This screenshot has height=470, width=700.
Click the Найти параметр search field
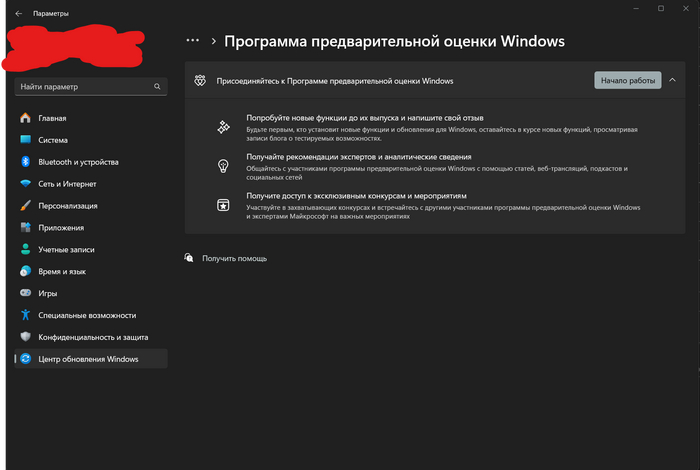pyautogui.click(x=91, y=87)
